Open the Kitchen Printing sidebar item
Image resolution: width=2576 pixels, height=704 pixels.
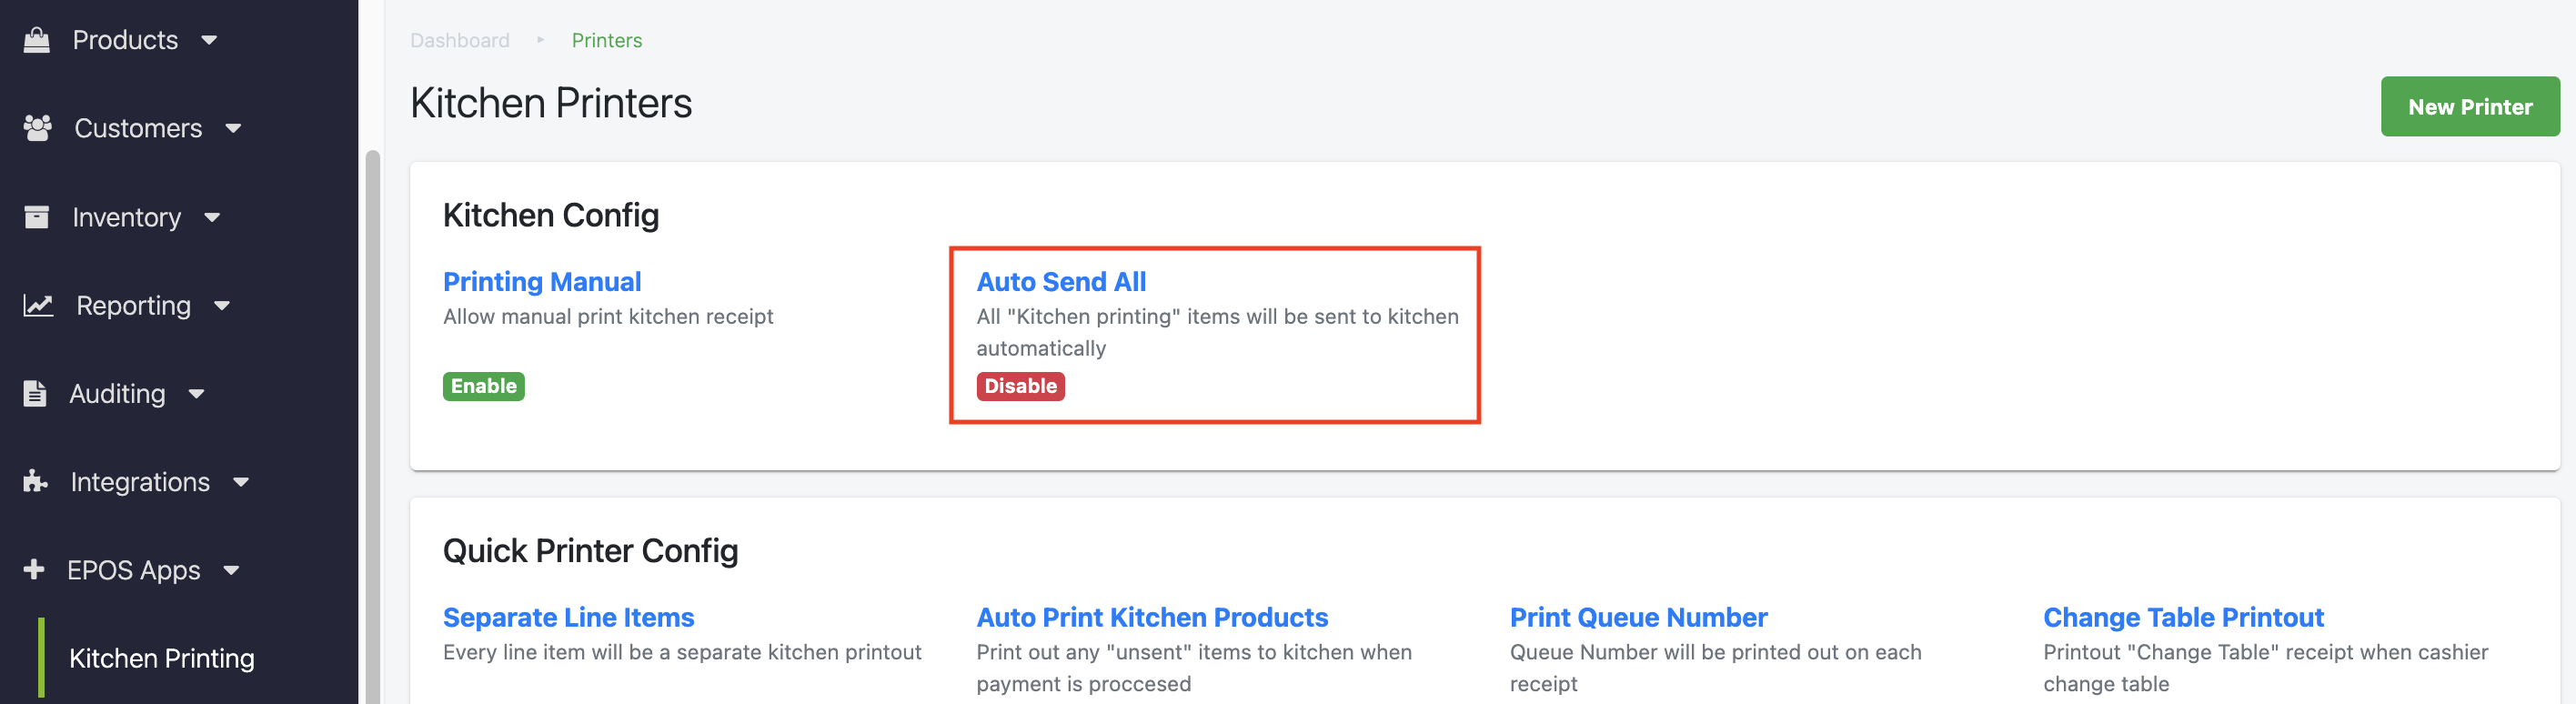point(162,658)
